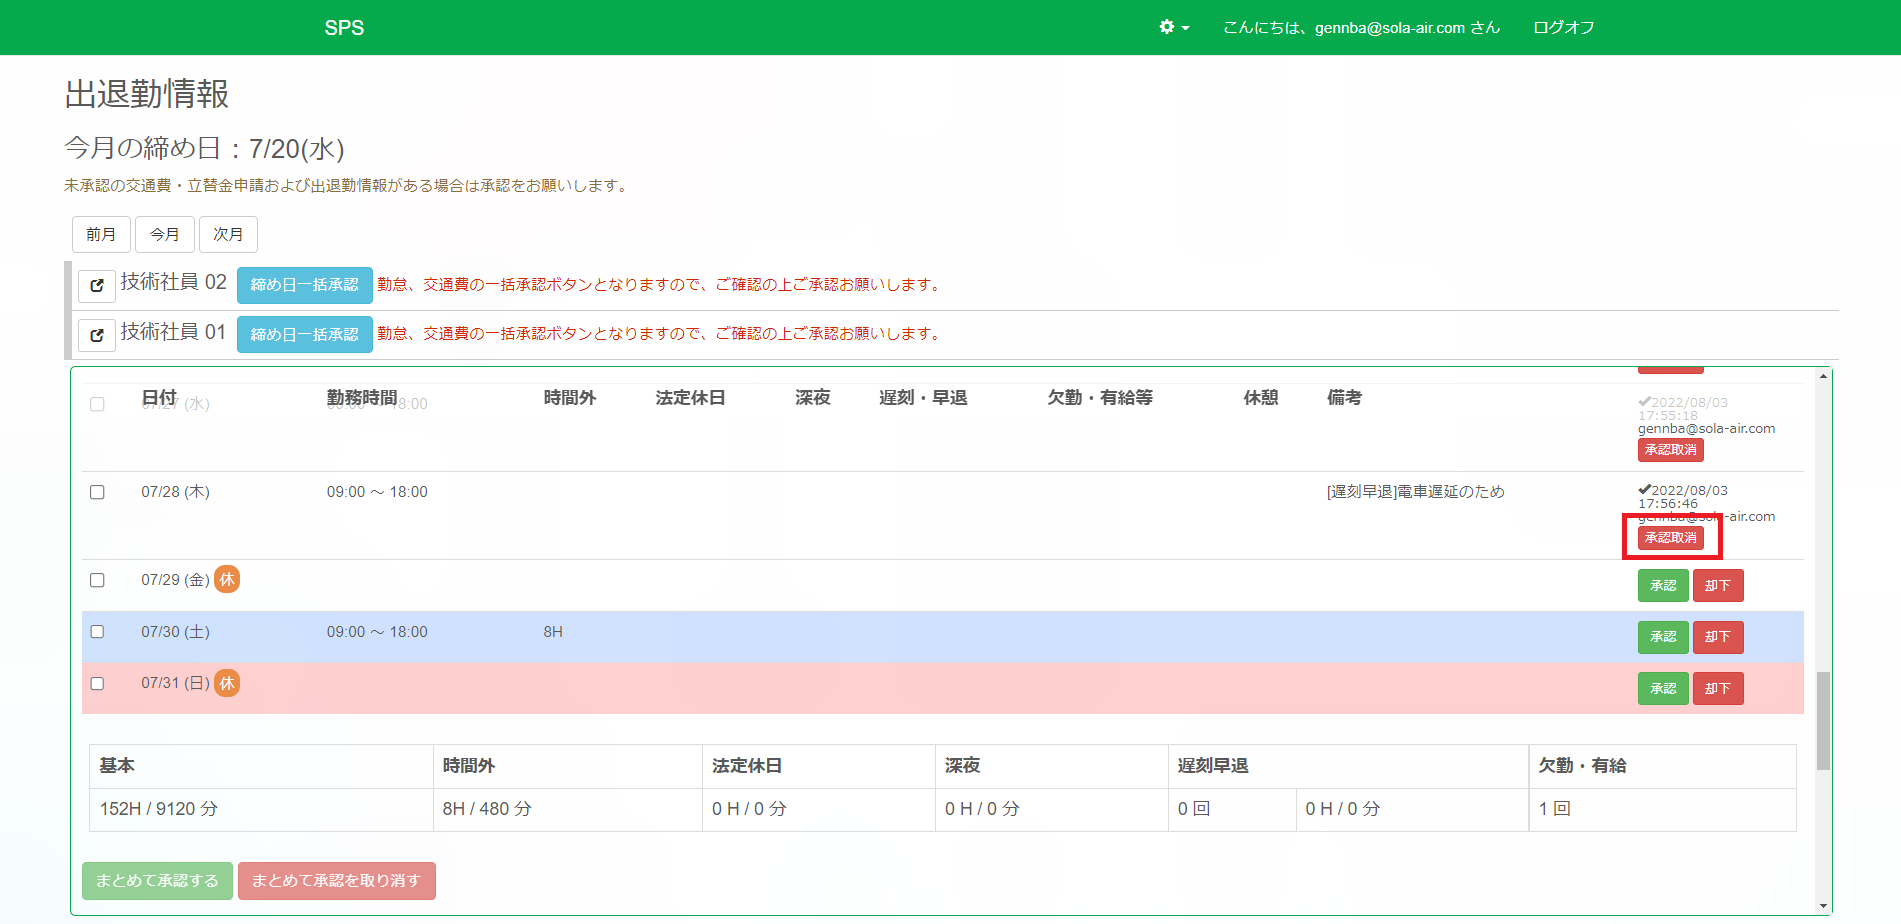Tick the checkbox for 07/28 (木)
1901x924 pixels.
(x=97, y=492)
